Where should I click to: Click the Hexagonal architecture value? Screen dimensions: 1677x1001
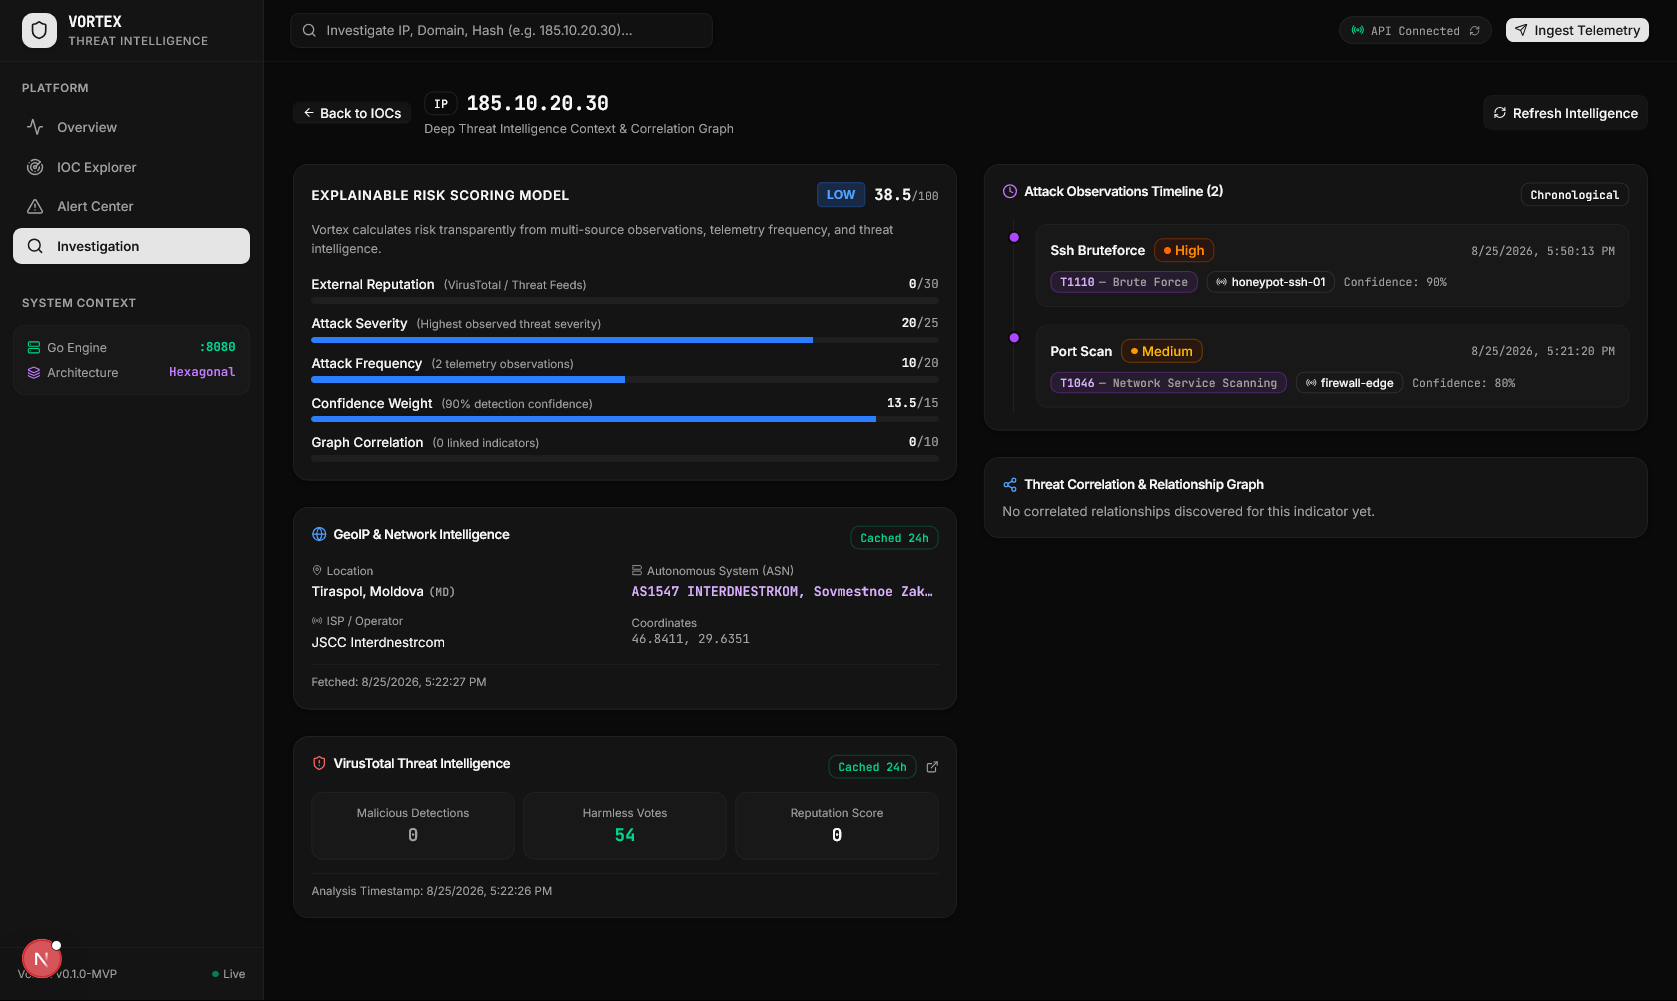(202, 372)
